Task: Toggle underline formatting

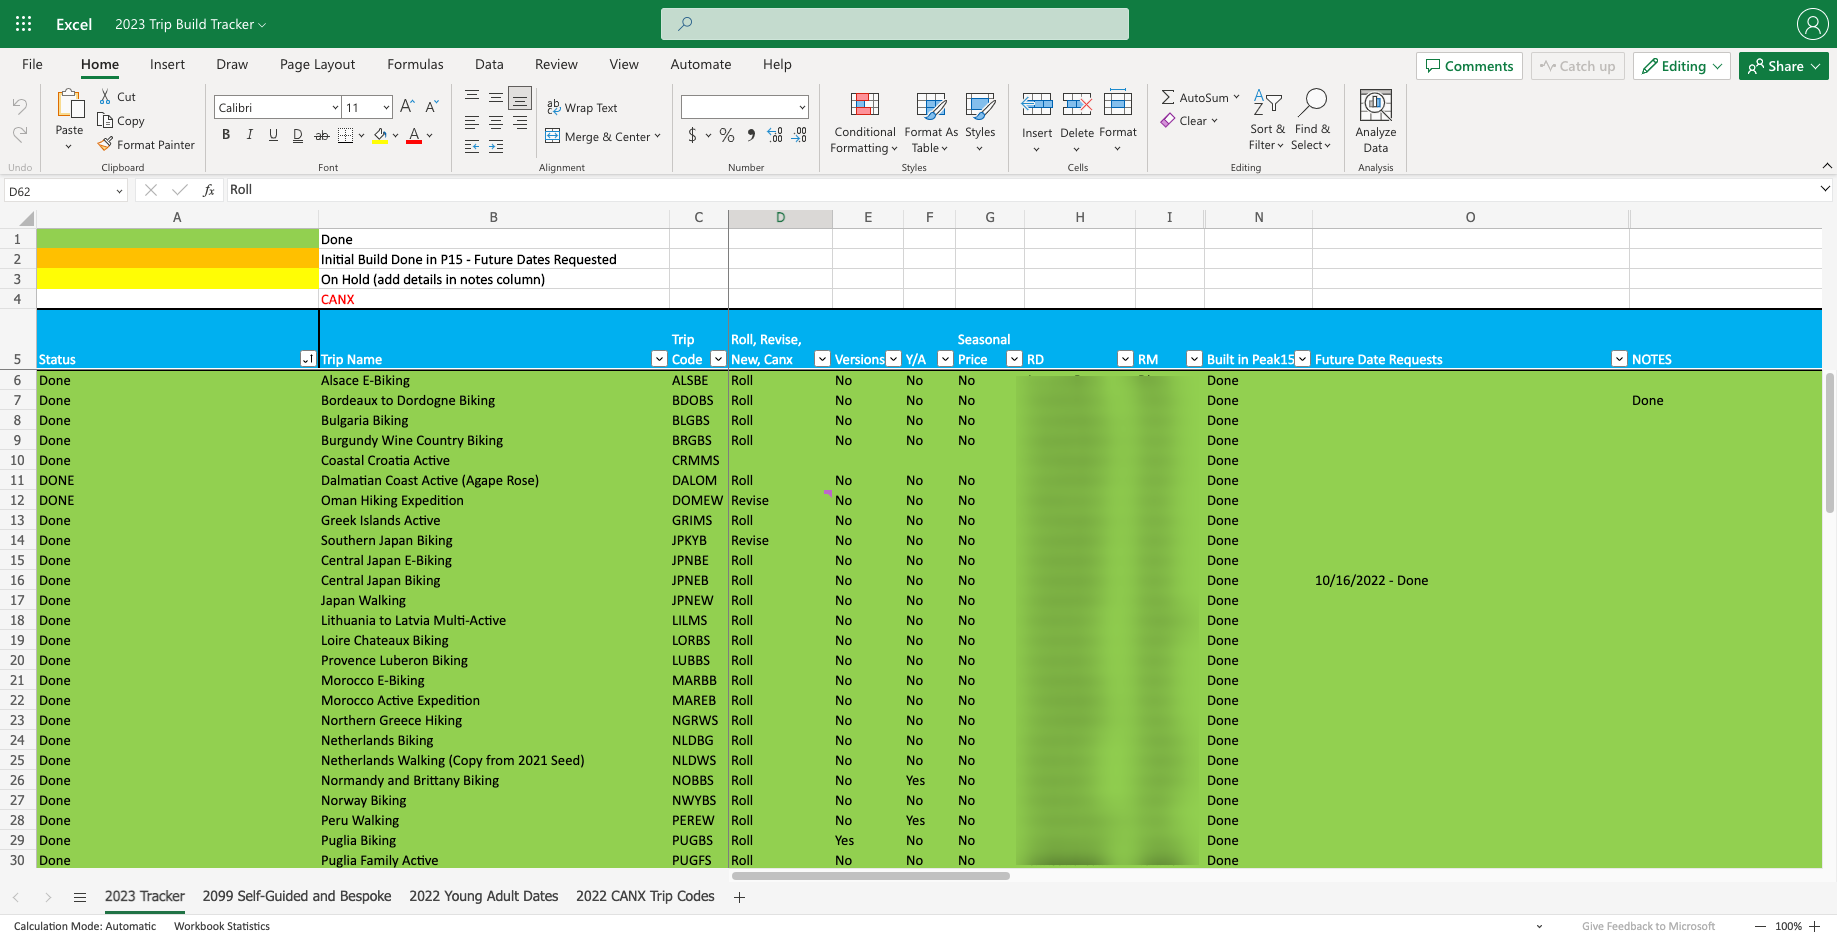Action: 273,135
